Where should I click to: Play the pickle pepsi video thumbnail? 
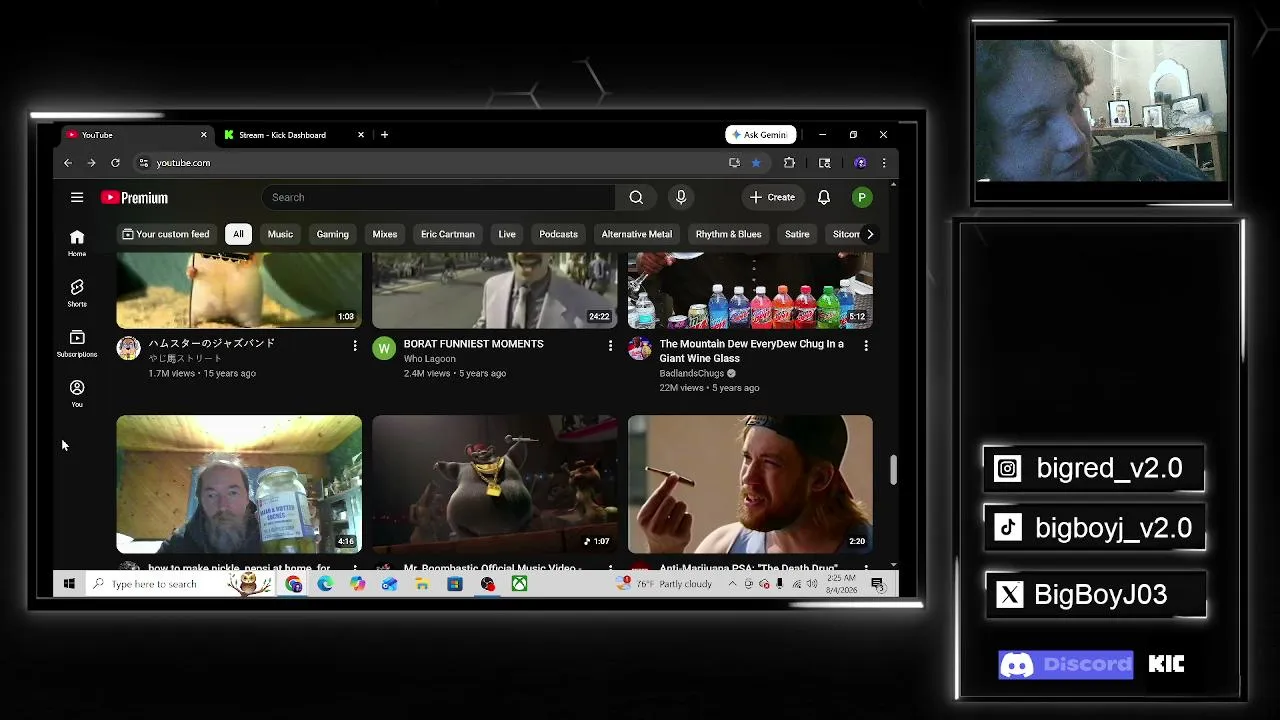pyautogui.click(x=239, y=484)
